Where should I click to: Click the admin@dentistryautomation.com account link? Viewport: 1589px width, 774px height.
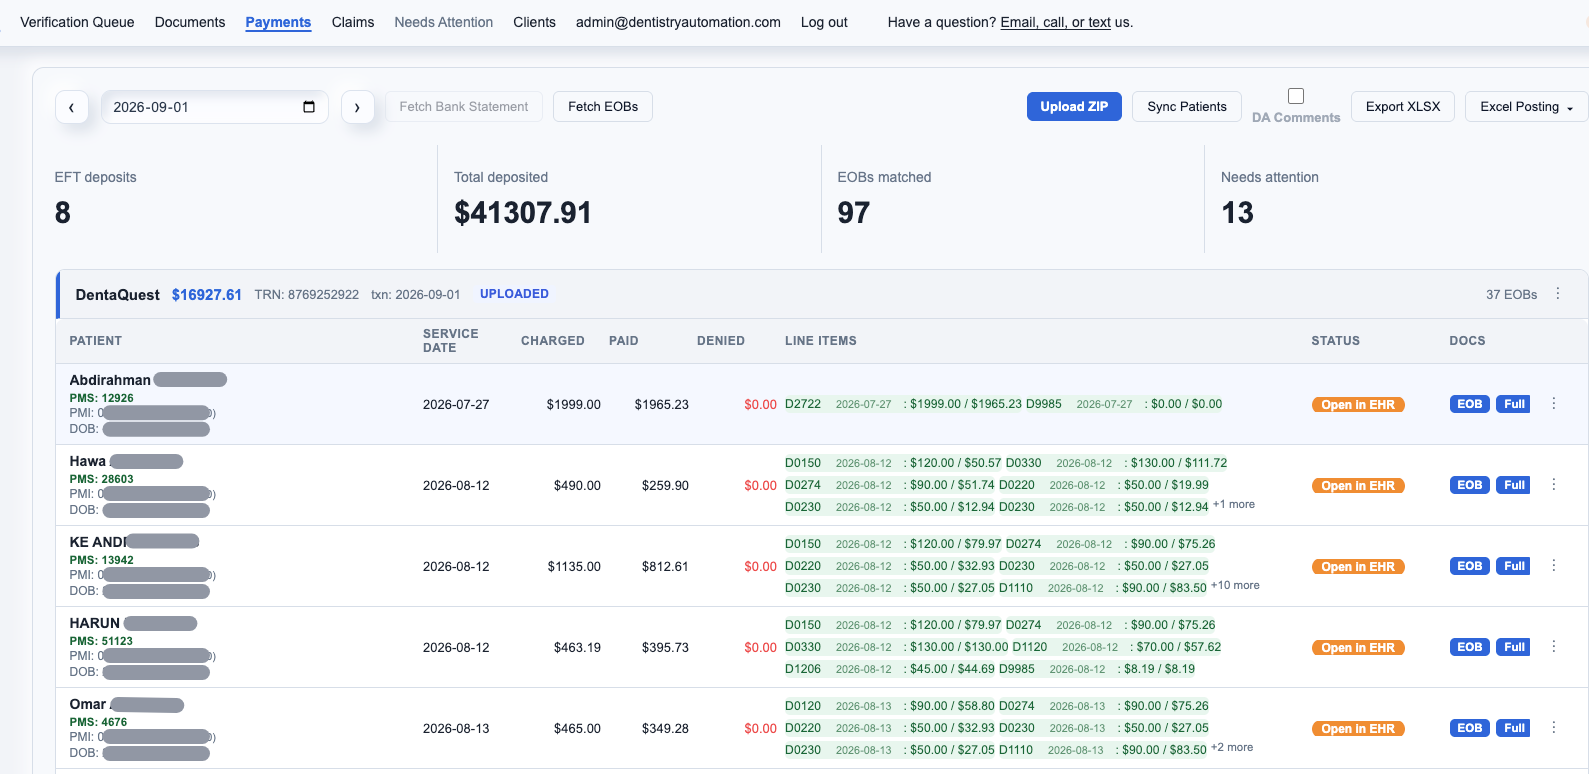point(678,22)
